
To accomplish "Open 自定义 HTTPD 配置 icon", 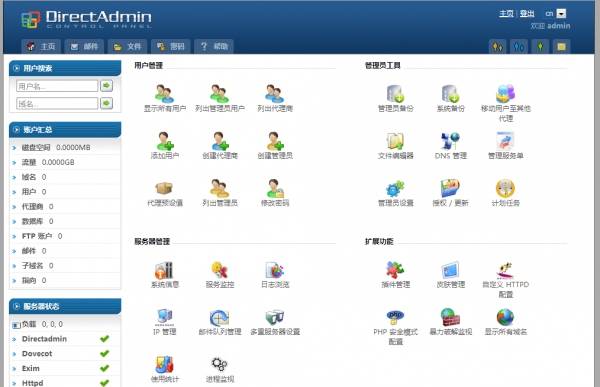I will pyautogui.click(x=505, y=270).
